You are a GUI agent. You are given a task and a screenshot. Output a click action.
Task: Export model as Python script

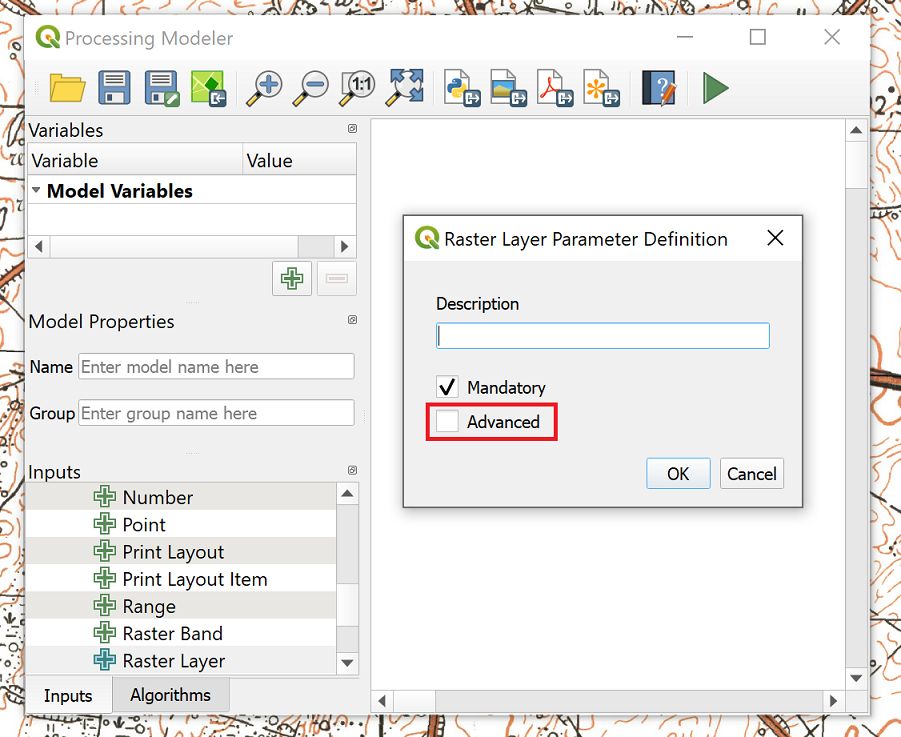click(x=462, y=88)
